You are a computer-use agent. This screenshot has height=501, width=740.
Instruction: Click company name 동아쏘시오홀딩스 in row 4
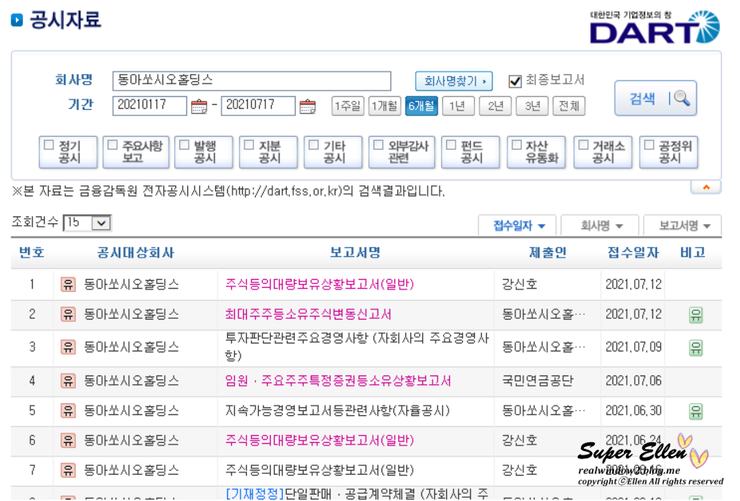coord(131,381)
